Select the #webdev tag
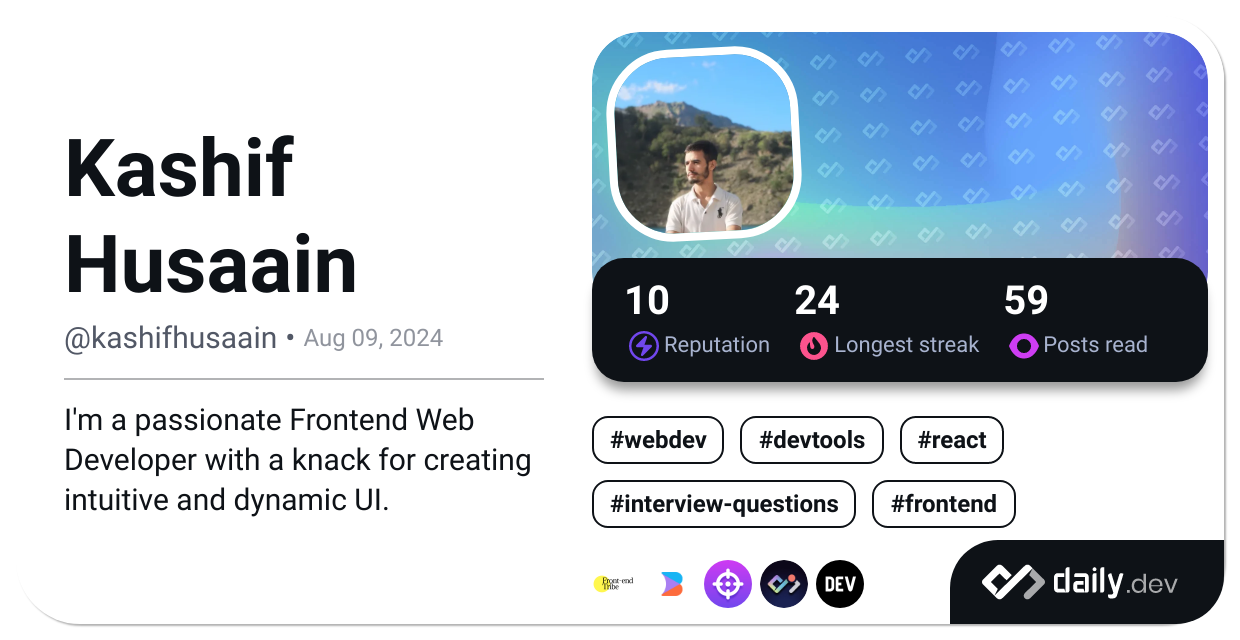This screenshot has height=640, width=1240. [x=657, y=440]
